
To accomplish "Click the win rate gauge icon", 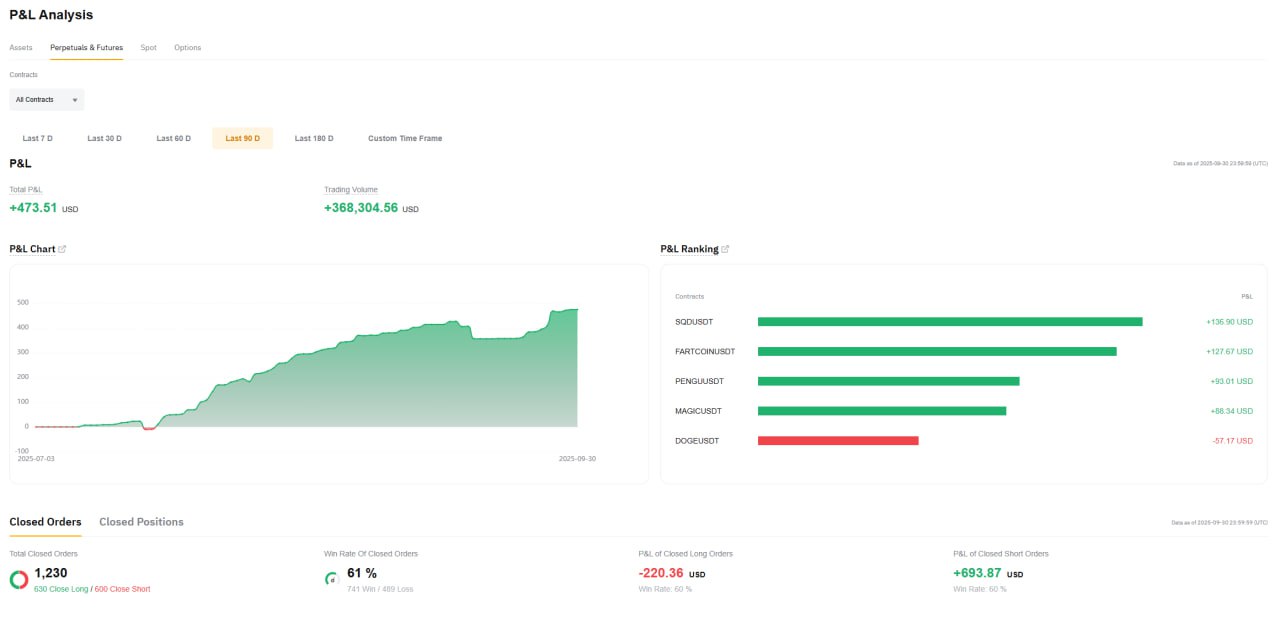I will click(x=332, y=579).
